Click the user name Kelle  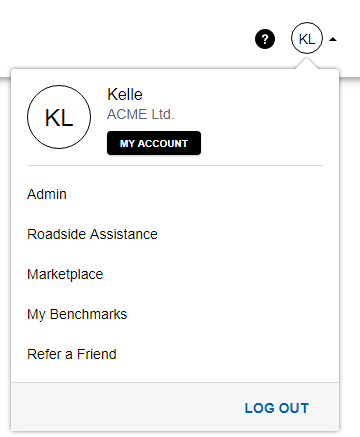coord(125,94)
